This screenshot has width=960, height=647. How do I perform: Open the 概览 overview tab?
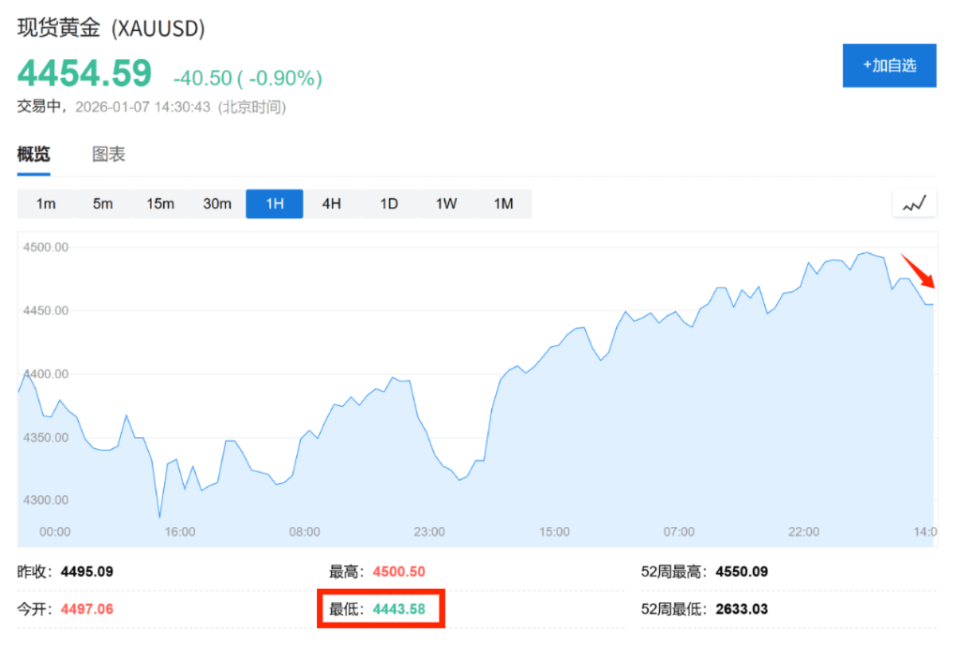[34, 154]
